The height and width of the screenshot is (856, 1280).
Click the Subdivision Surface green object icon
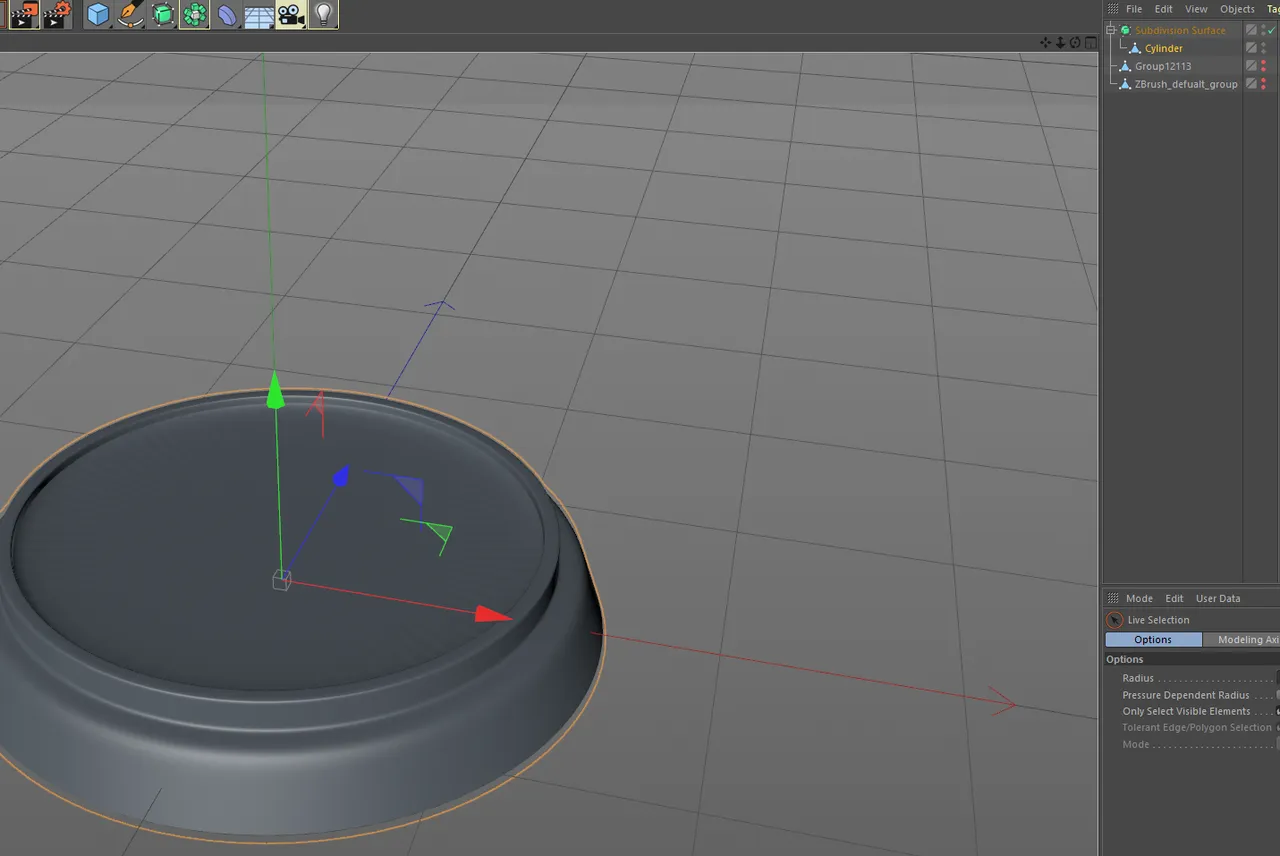click(1125, 30)
